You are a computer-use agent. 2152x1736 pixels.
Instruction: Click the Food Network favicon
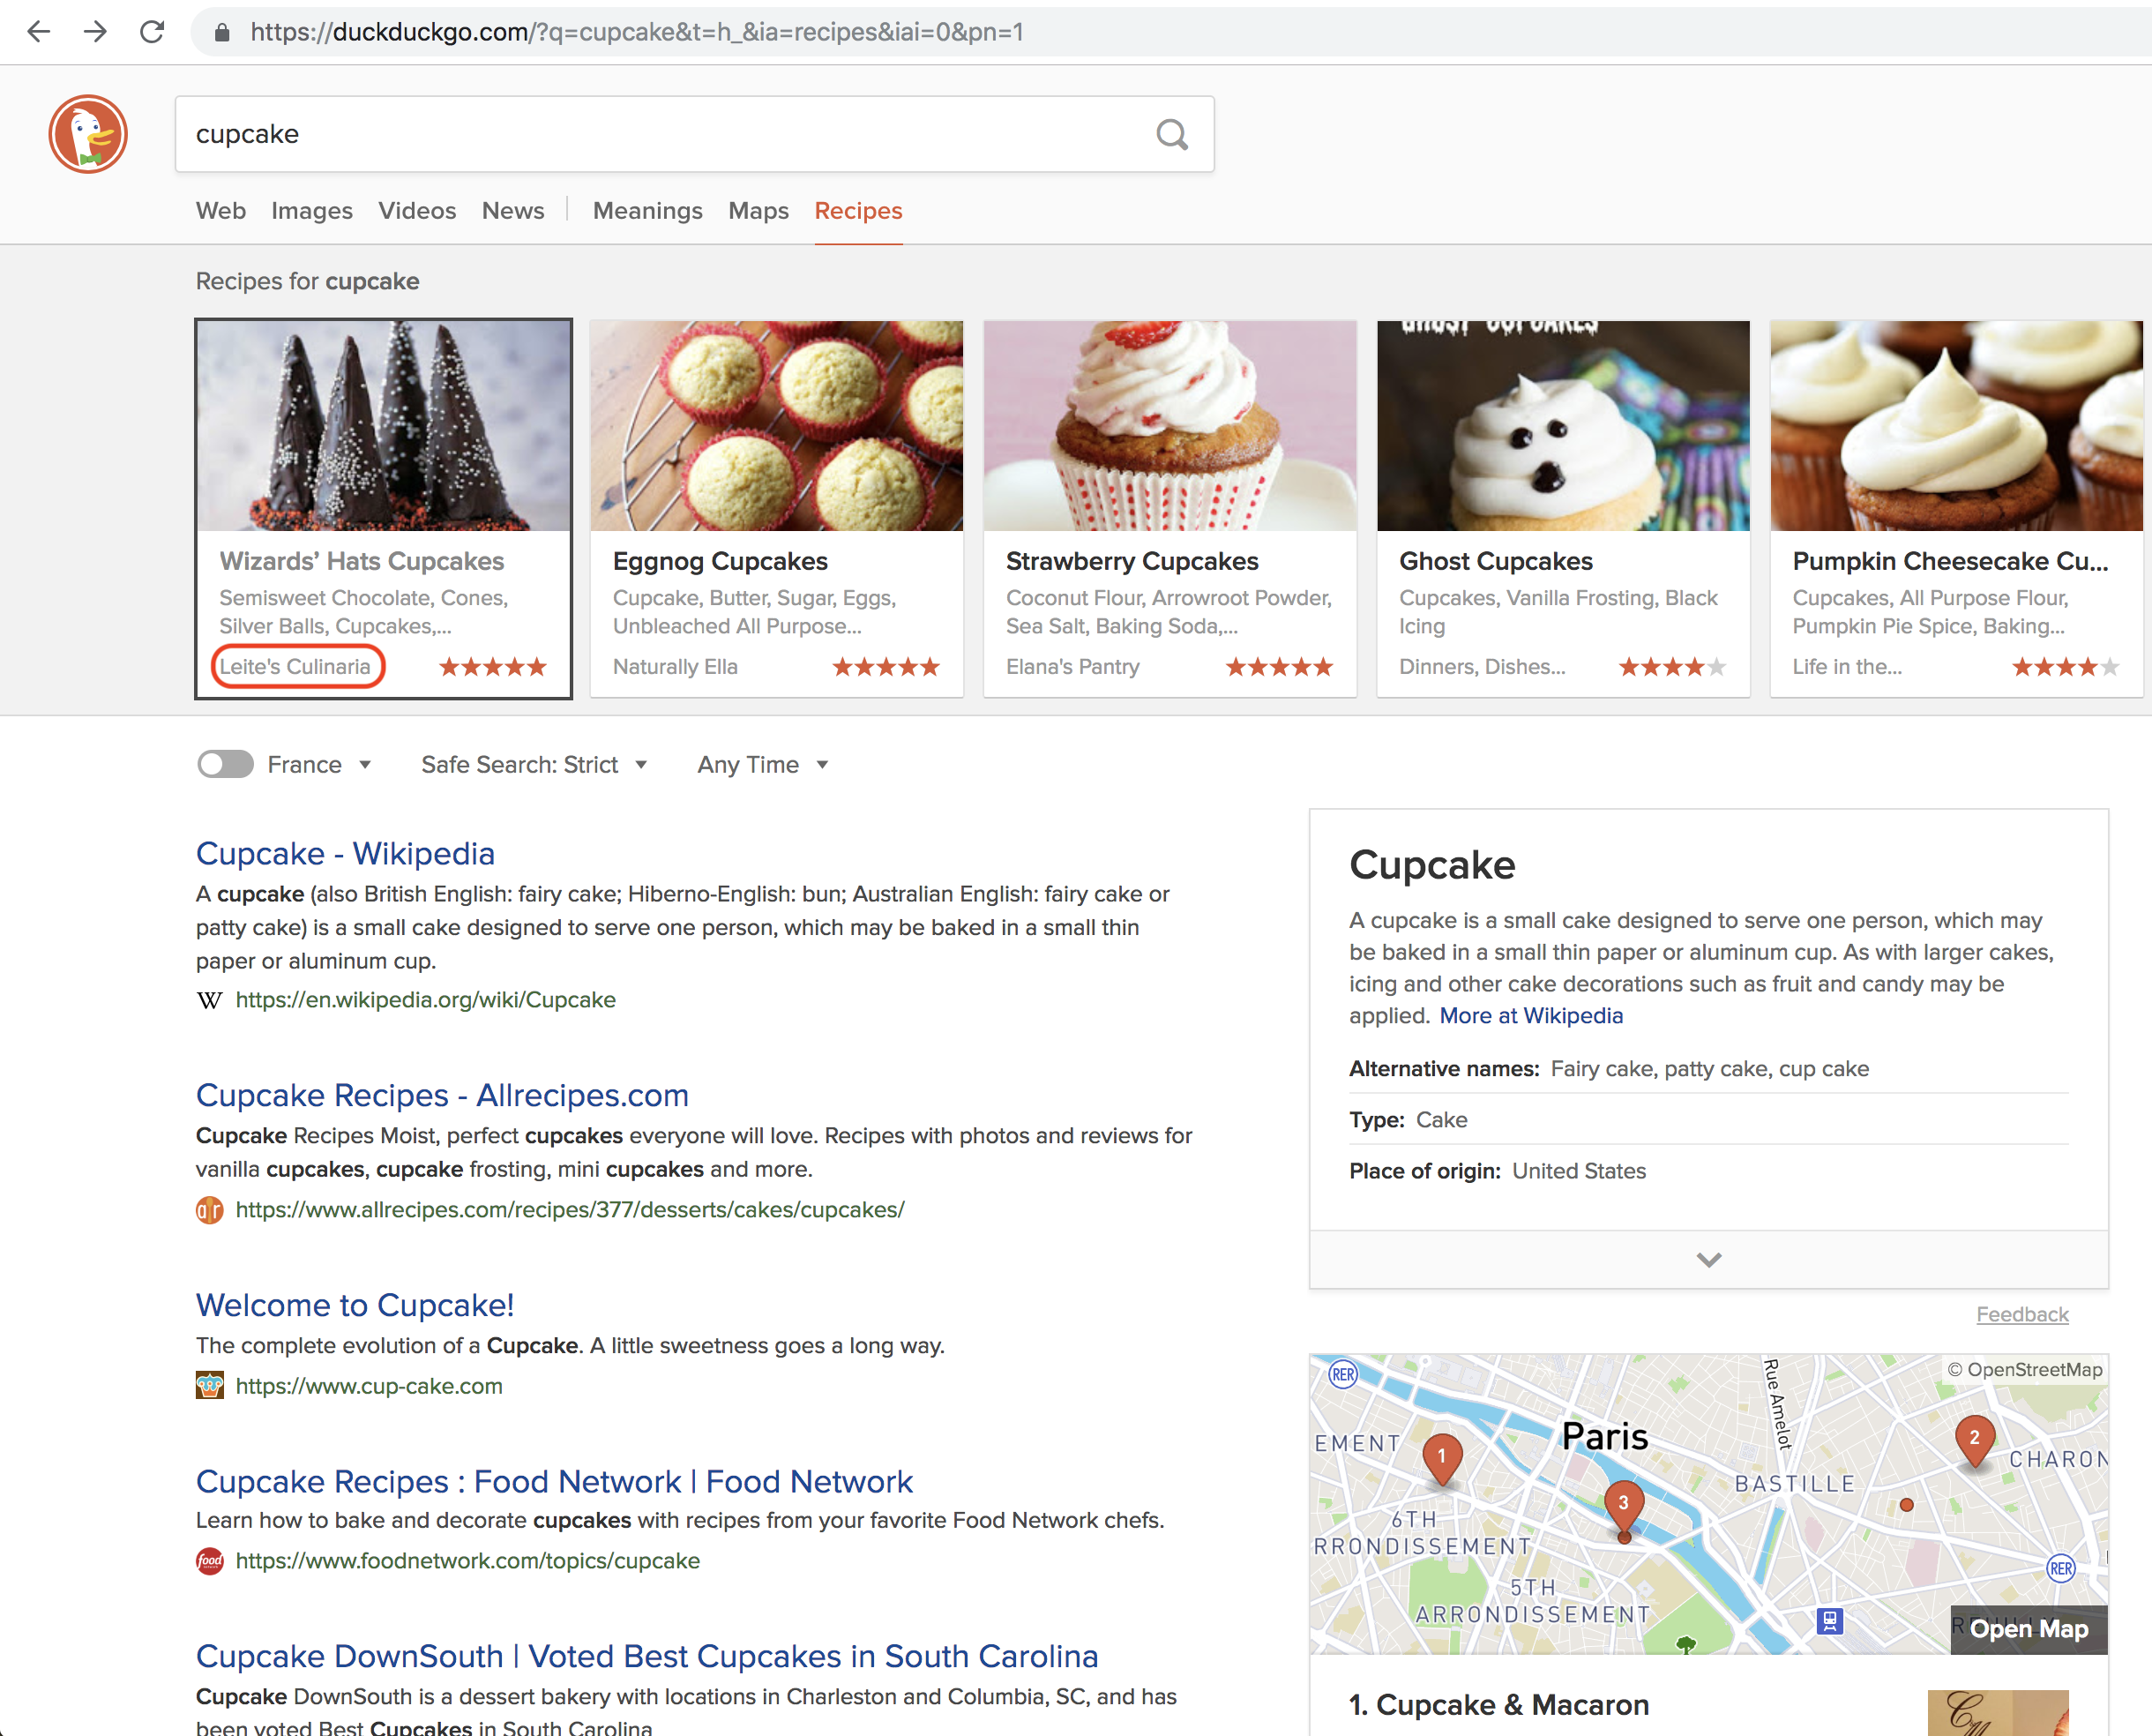pyautogui.click(x=209, y=1561)
